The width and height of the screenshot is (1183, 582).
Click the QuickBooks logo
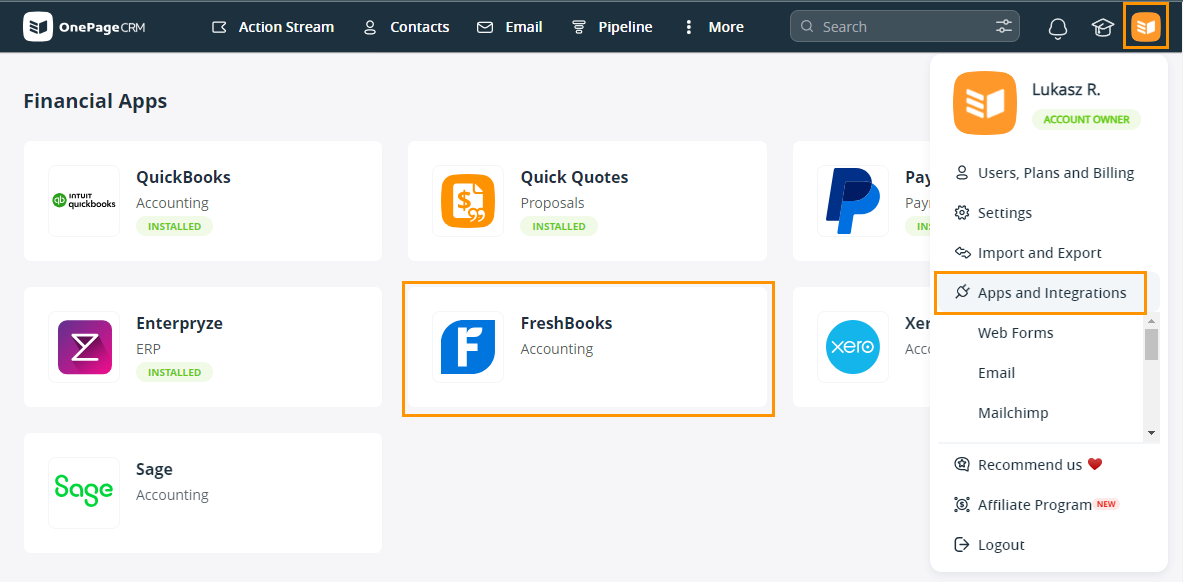click(x=84, y=201)
